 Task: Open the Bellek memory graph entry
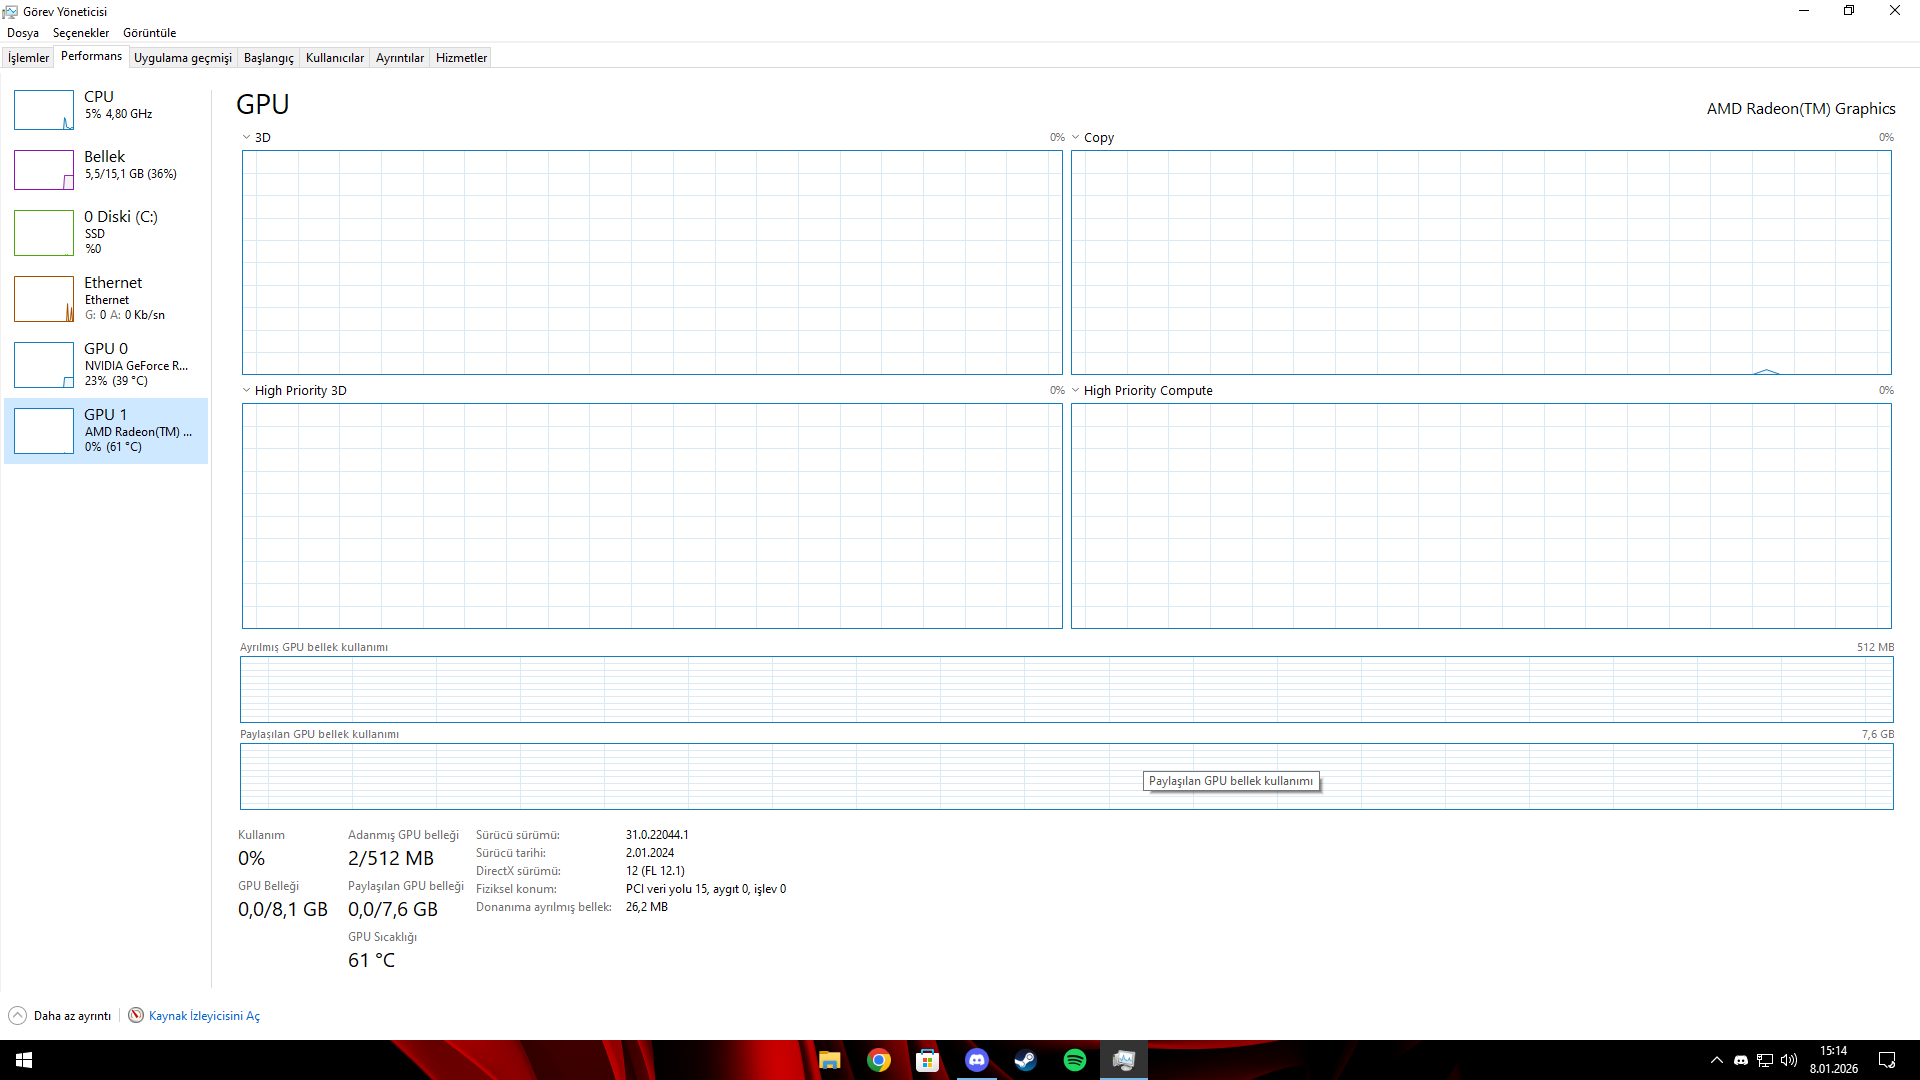pos(44,170)
